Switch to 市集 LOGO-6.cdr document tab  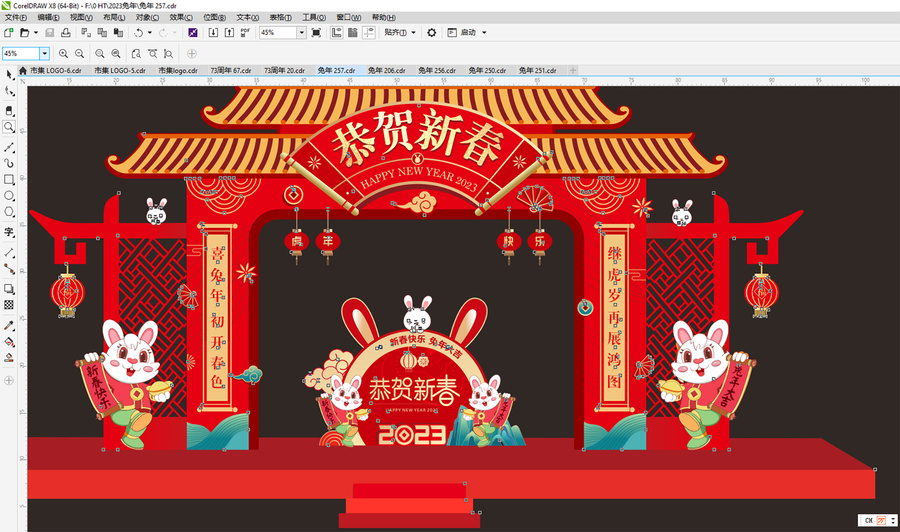point(56,70)
